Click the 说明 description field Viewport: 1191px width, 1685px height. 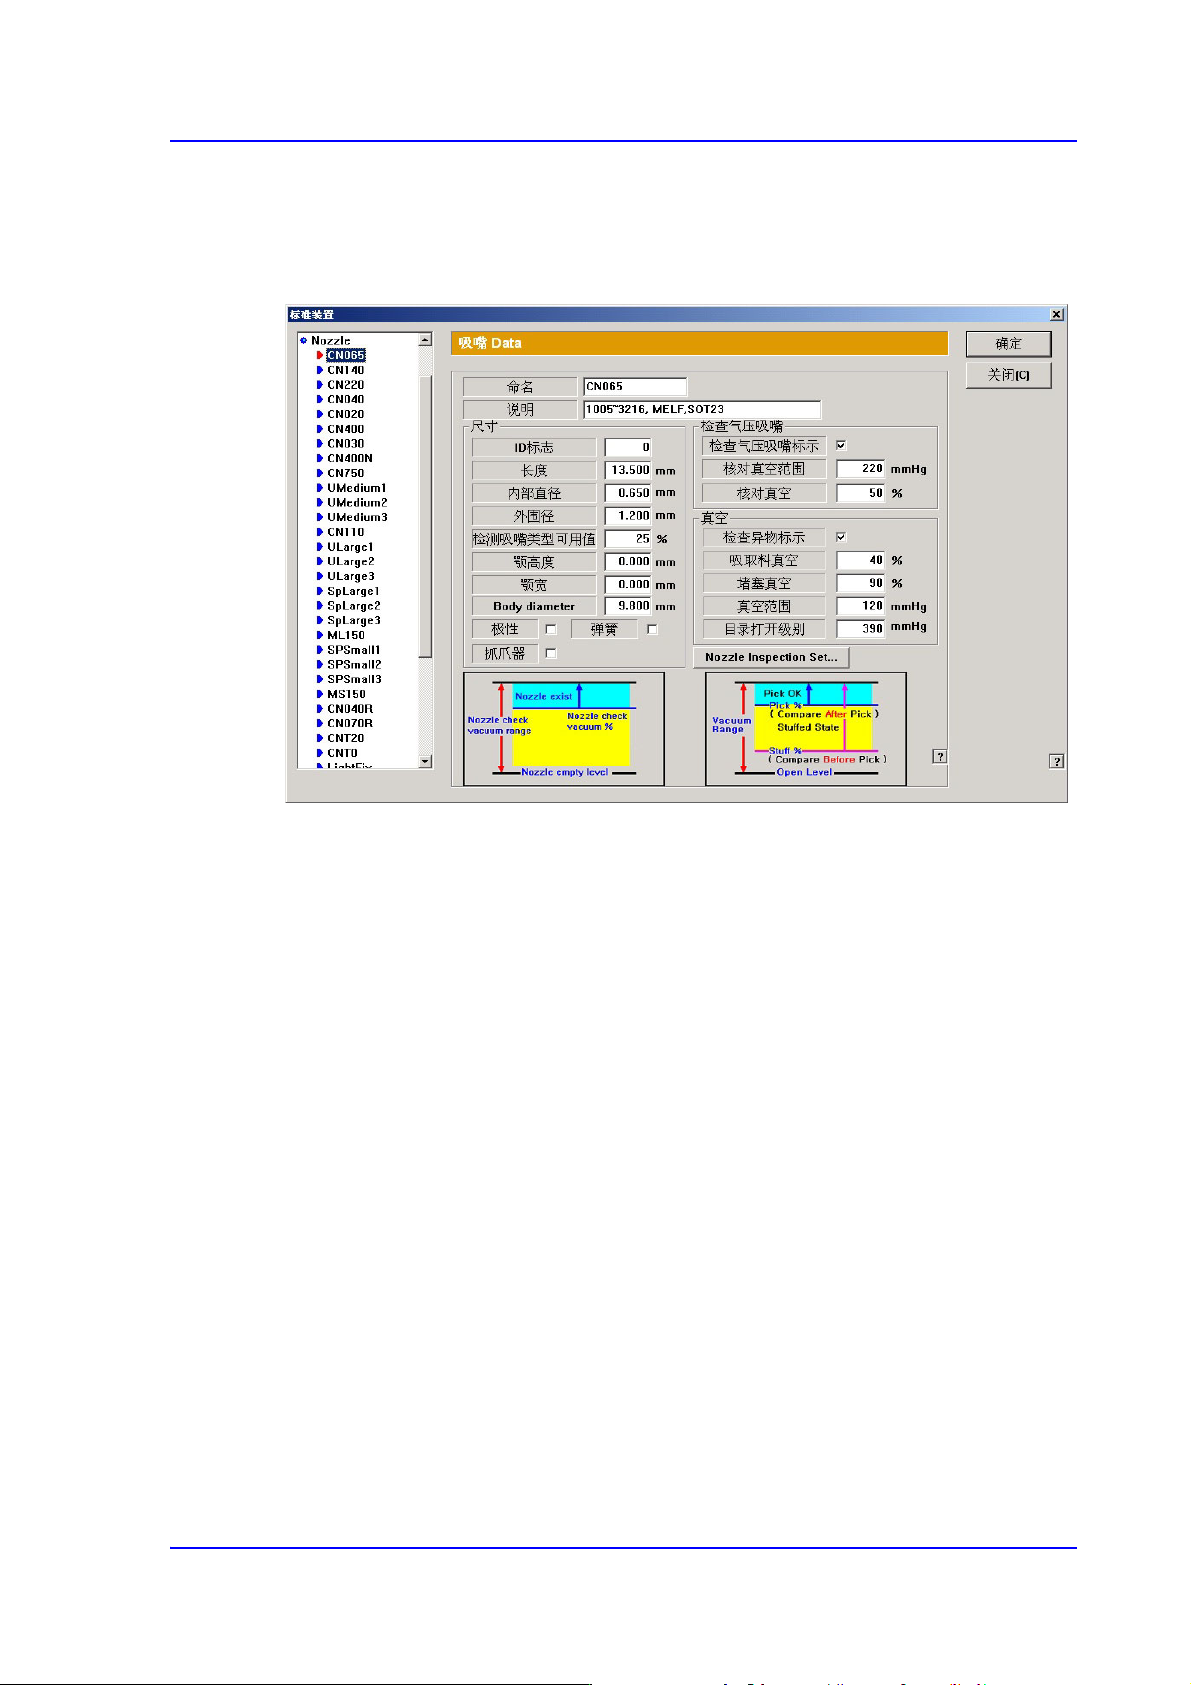pyautogui.click(x=702, y=409)
